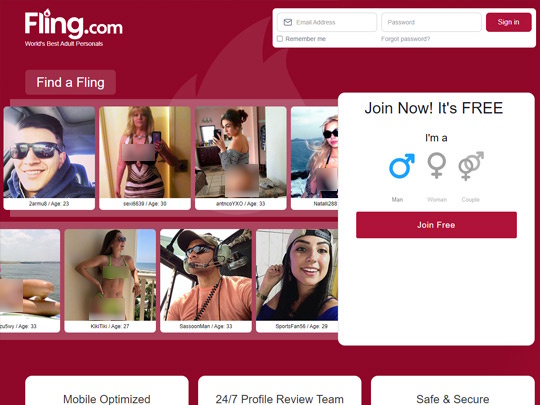Enable the Remember me checkbox
The height and width of the screenshot is (405, 540).
280,39
